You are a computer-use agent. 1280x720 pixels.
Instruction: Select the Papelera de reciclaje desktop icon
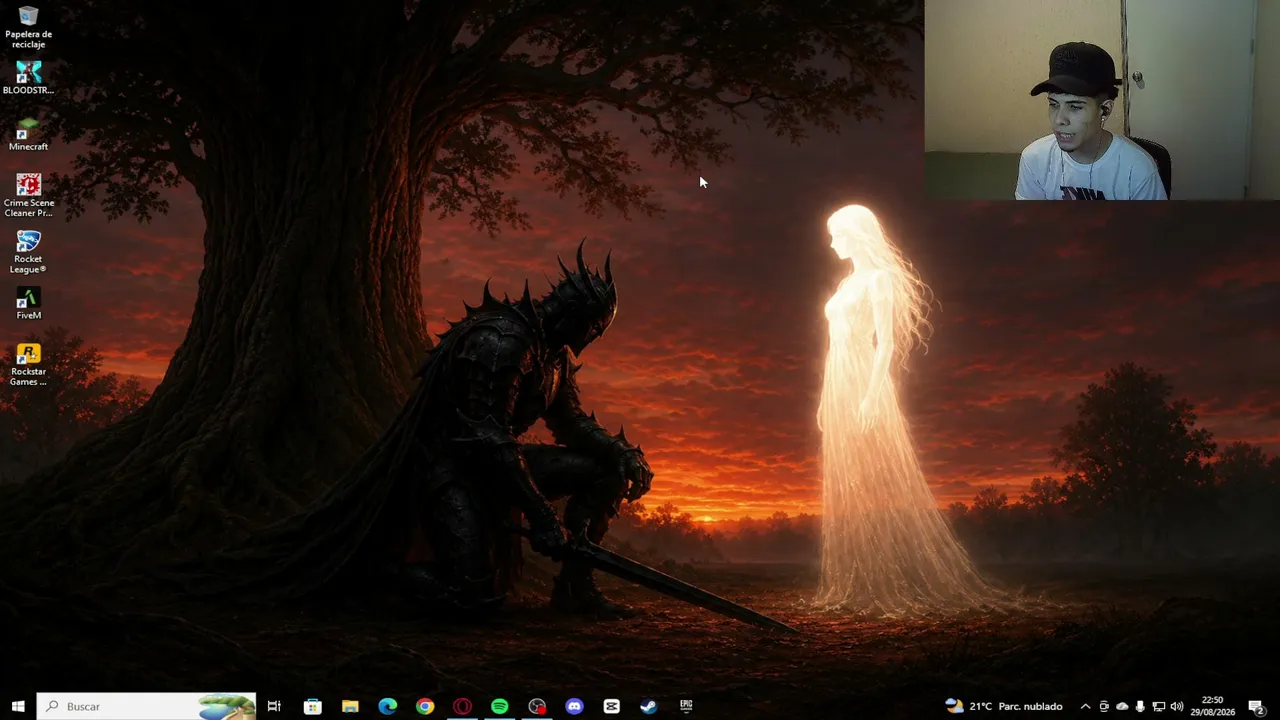(x=28, y=27)
